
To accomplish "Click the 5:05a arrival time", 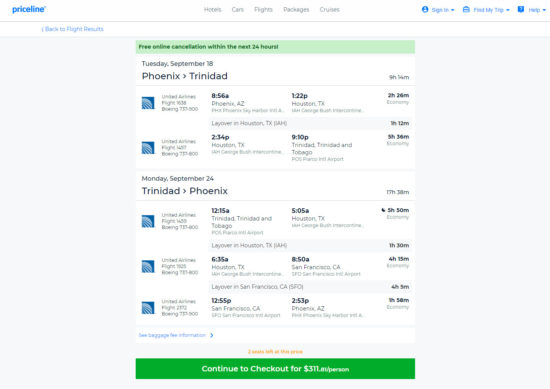I will click(x=300, y=211).
